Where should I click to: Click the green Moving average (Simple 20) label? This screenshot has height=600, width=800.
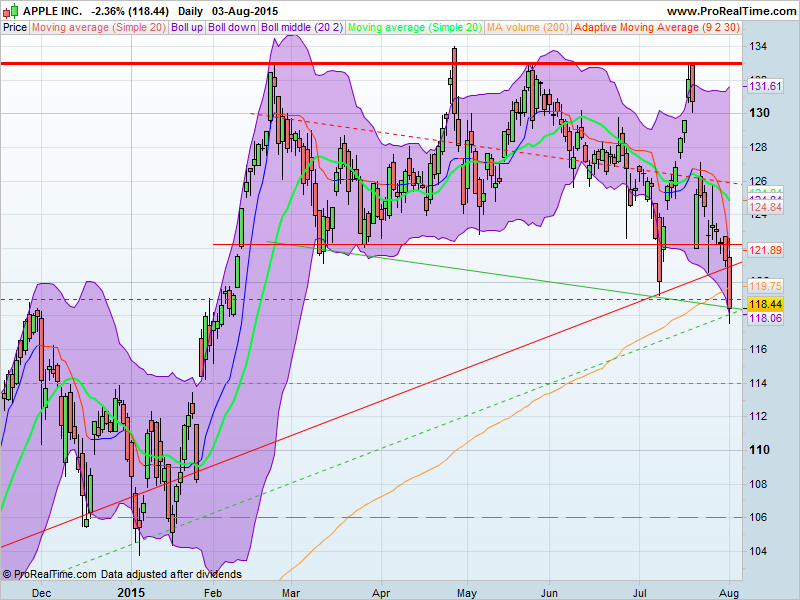point(415,28)
